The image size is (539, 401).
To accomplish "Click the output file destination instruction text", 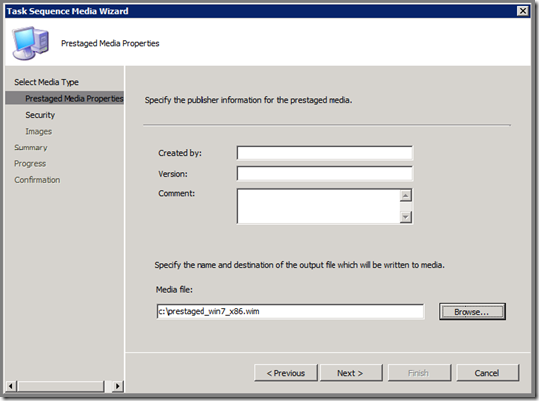I will coord(299,265).
